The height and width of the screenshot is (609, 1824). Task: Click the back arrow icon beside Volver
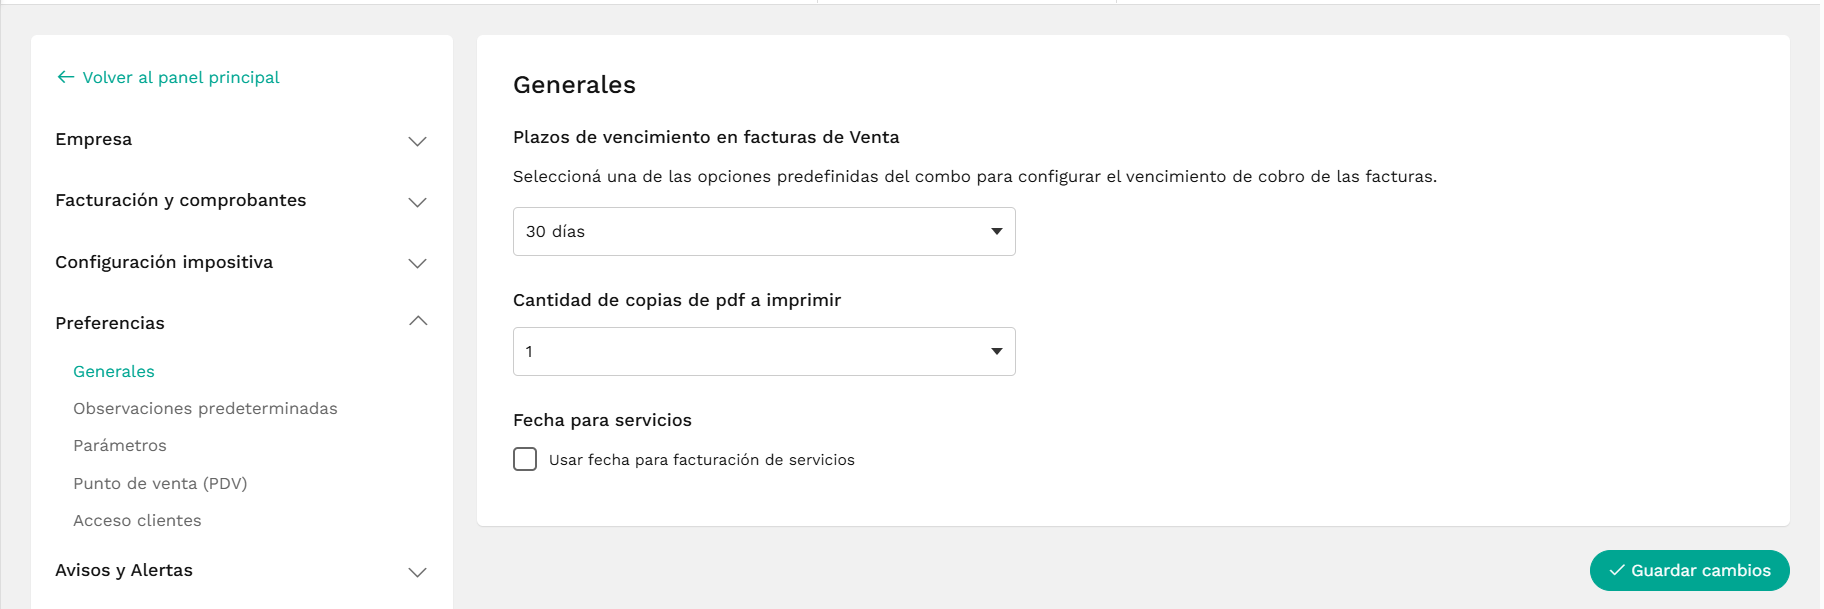tap(66, 77)
